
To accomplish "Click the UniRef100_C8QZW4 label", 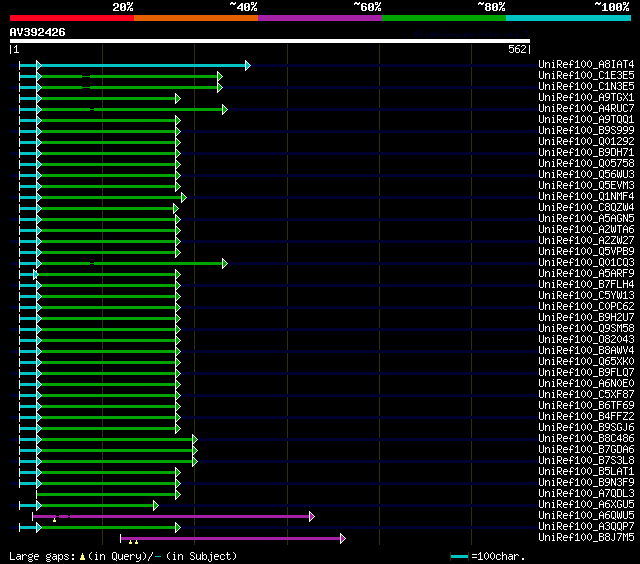I will point(586,208).
